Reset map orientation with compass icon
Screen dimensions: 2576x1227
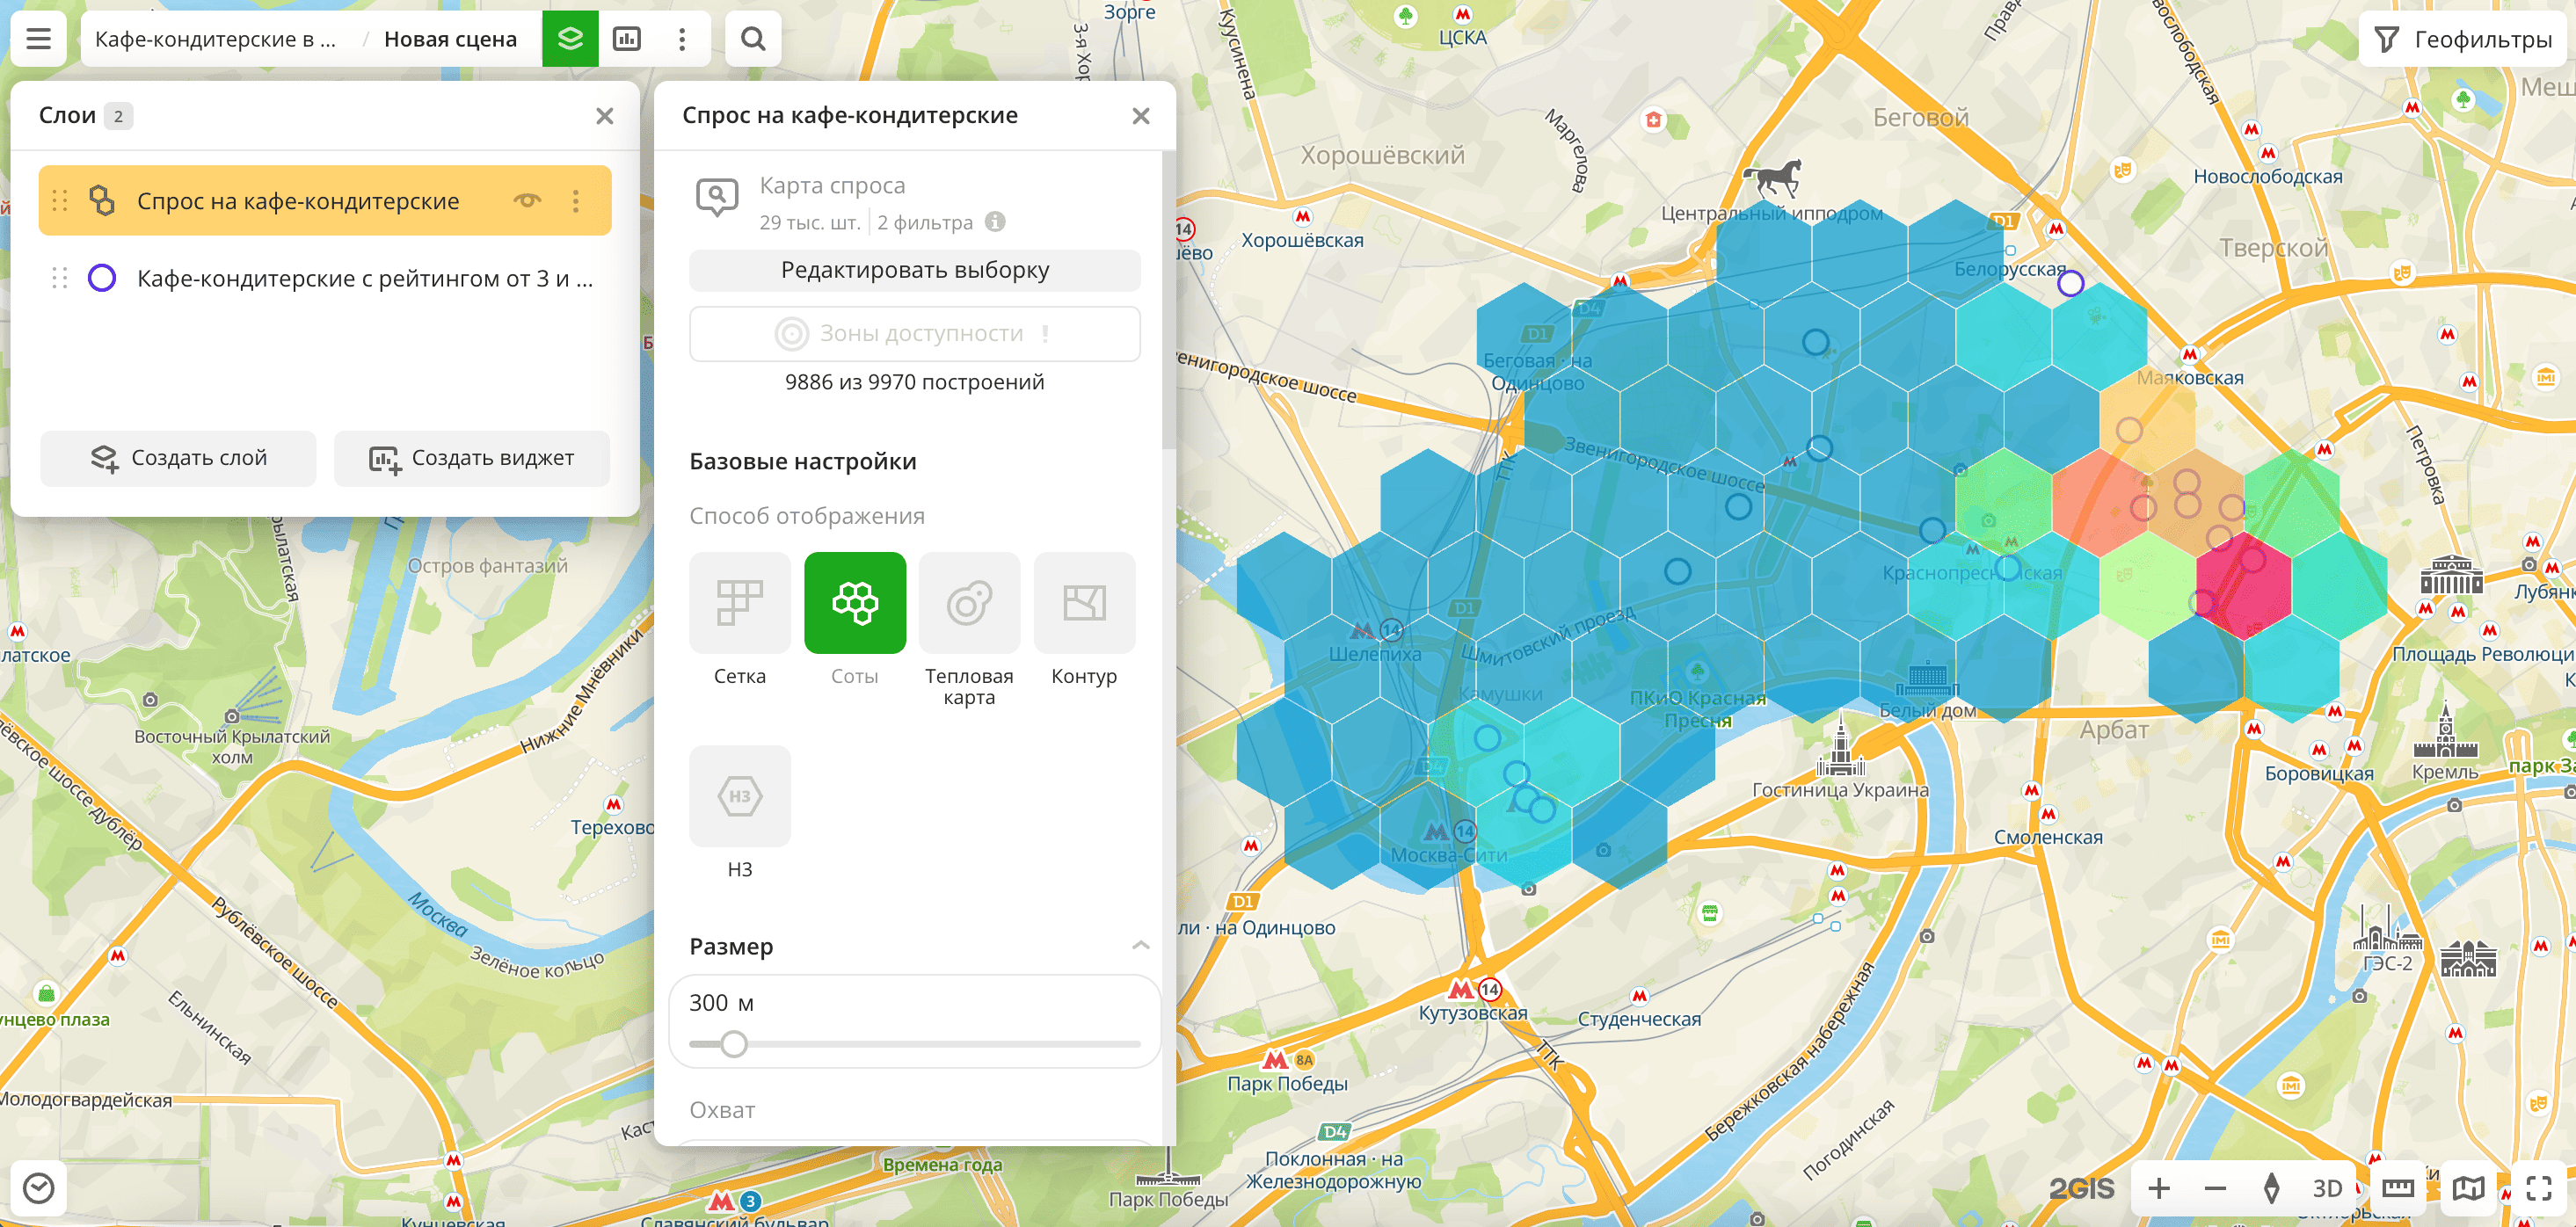point(2271,1187)
